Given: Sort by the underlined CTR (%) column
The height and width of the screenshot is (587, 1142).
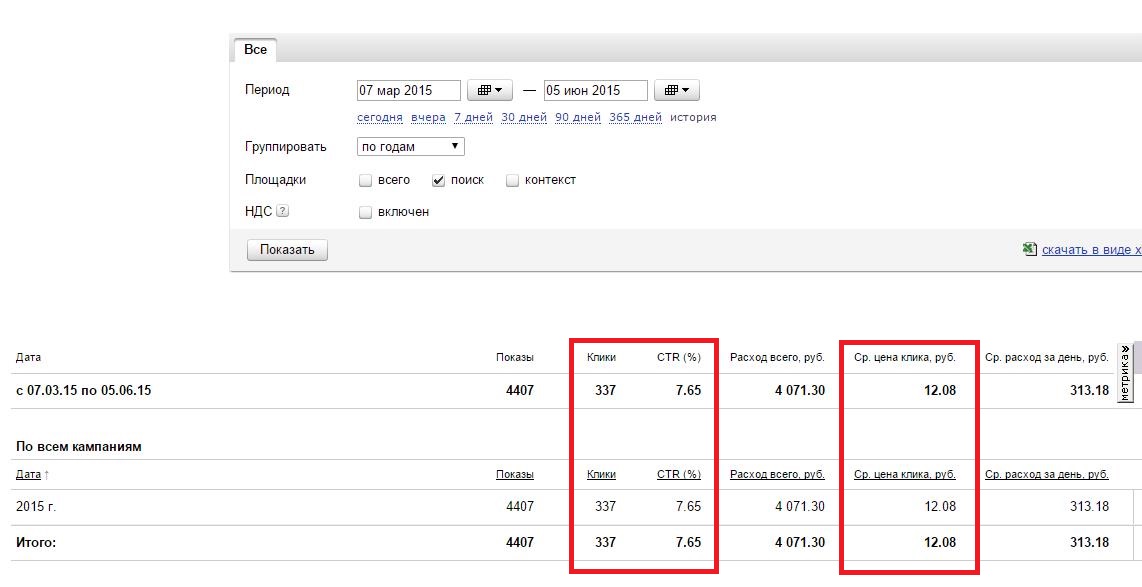Looking at the screenshot, I should pyautogui.click(x=679, y=474).
